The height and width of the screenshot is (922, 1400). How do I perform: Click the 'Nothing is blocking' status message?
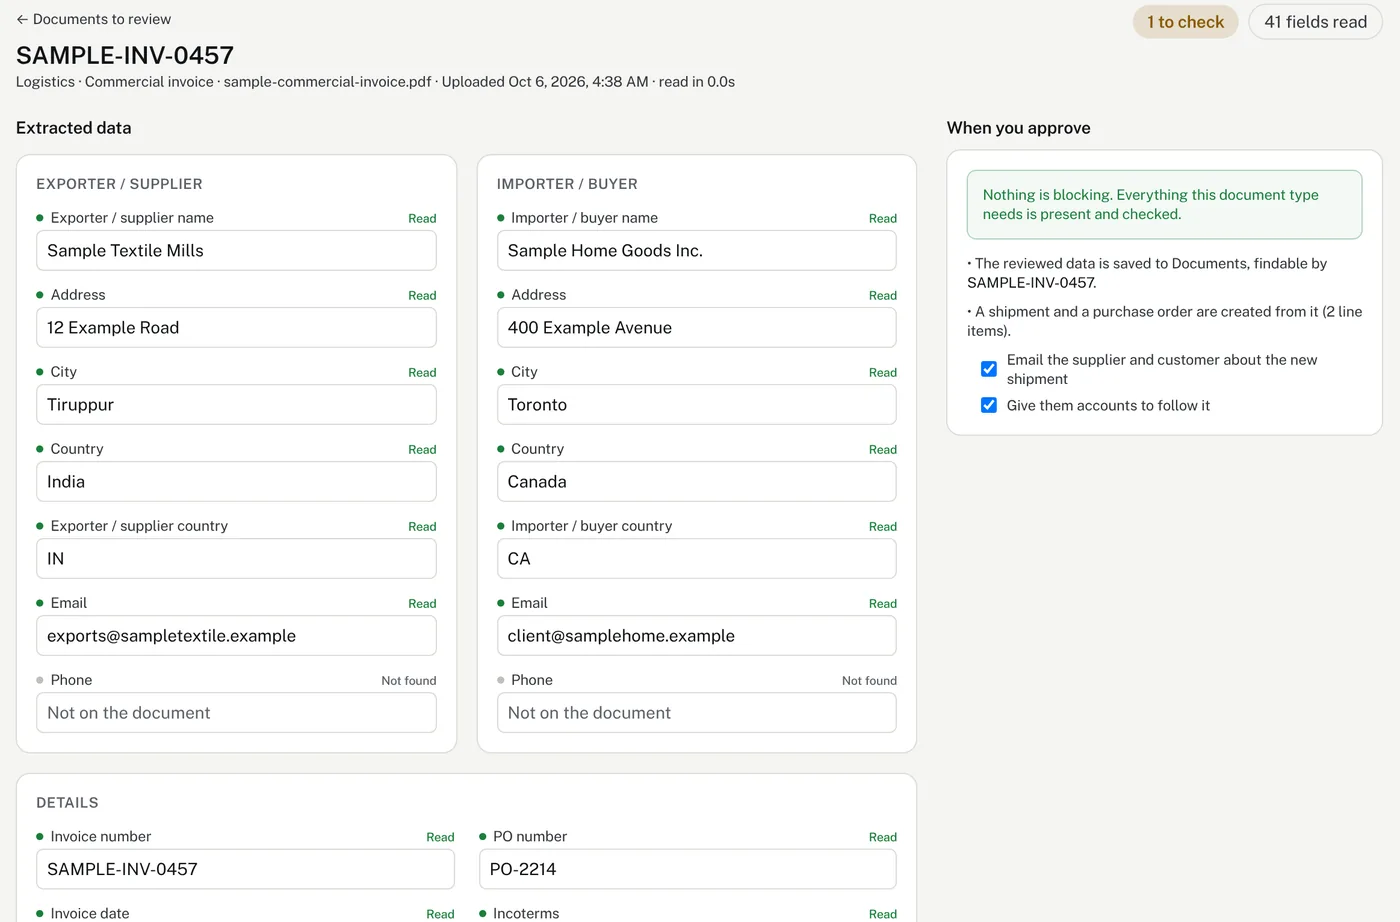[x=1164, y=205]
